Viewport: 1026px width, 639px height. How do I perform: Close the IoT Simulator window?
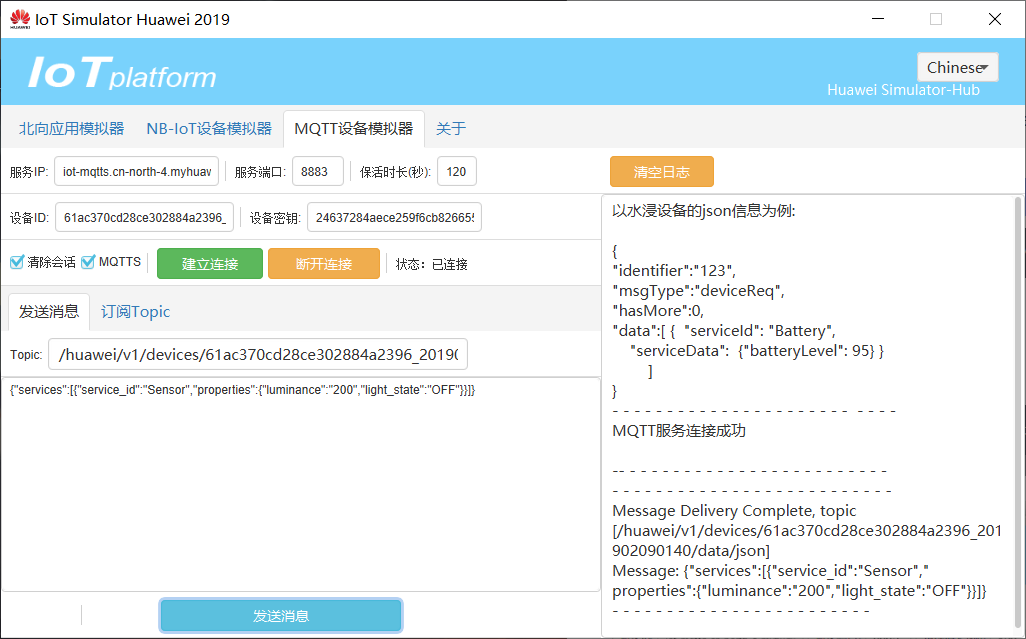995,19
